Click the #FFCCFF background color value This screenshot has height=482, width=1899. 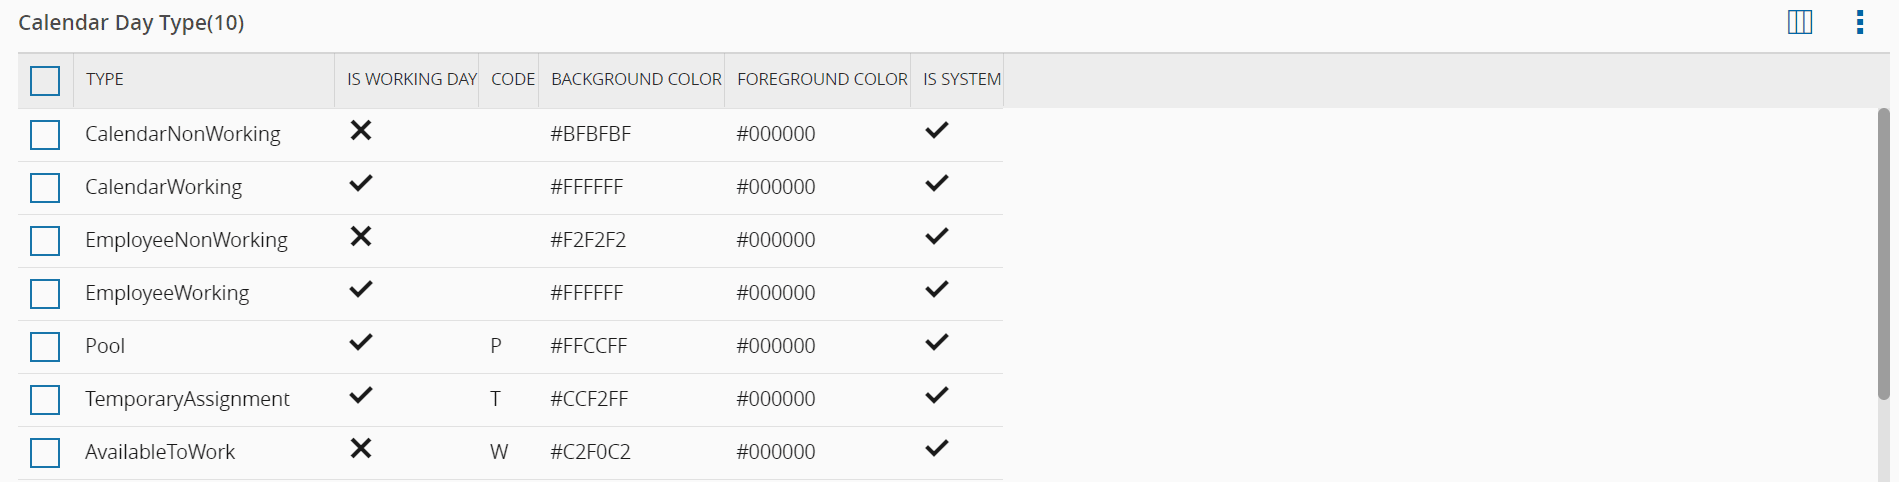[588, 346]
